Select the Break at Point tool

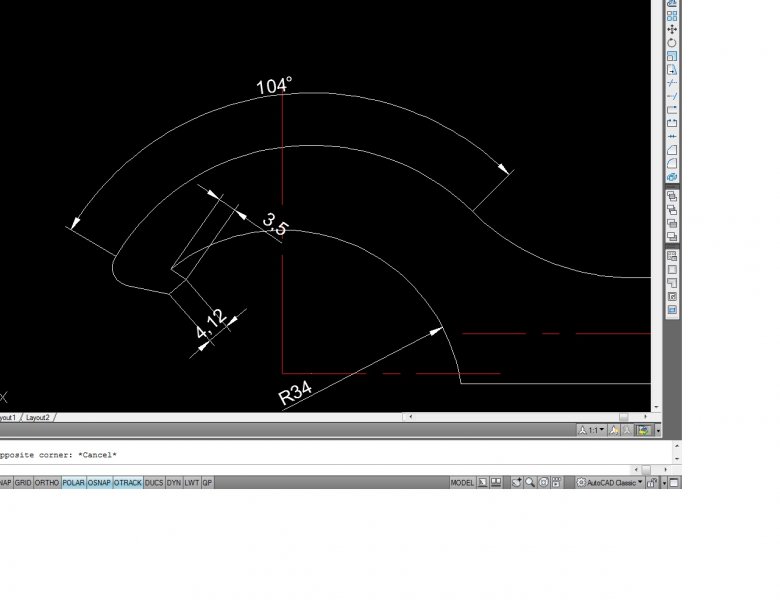coord(672,110)
